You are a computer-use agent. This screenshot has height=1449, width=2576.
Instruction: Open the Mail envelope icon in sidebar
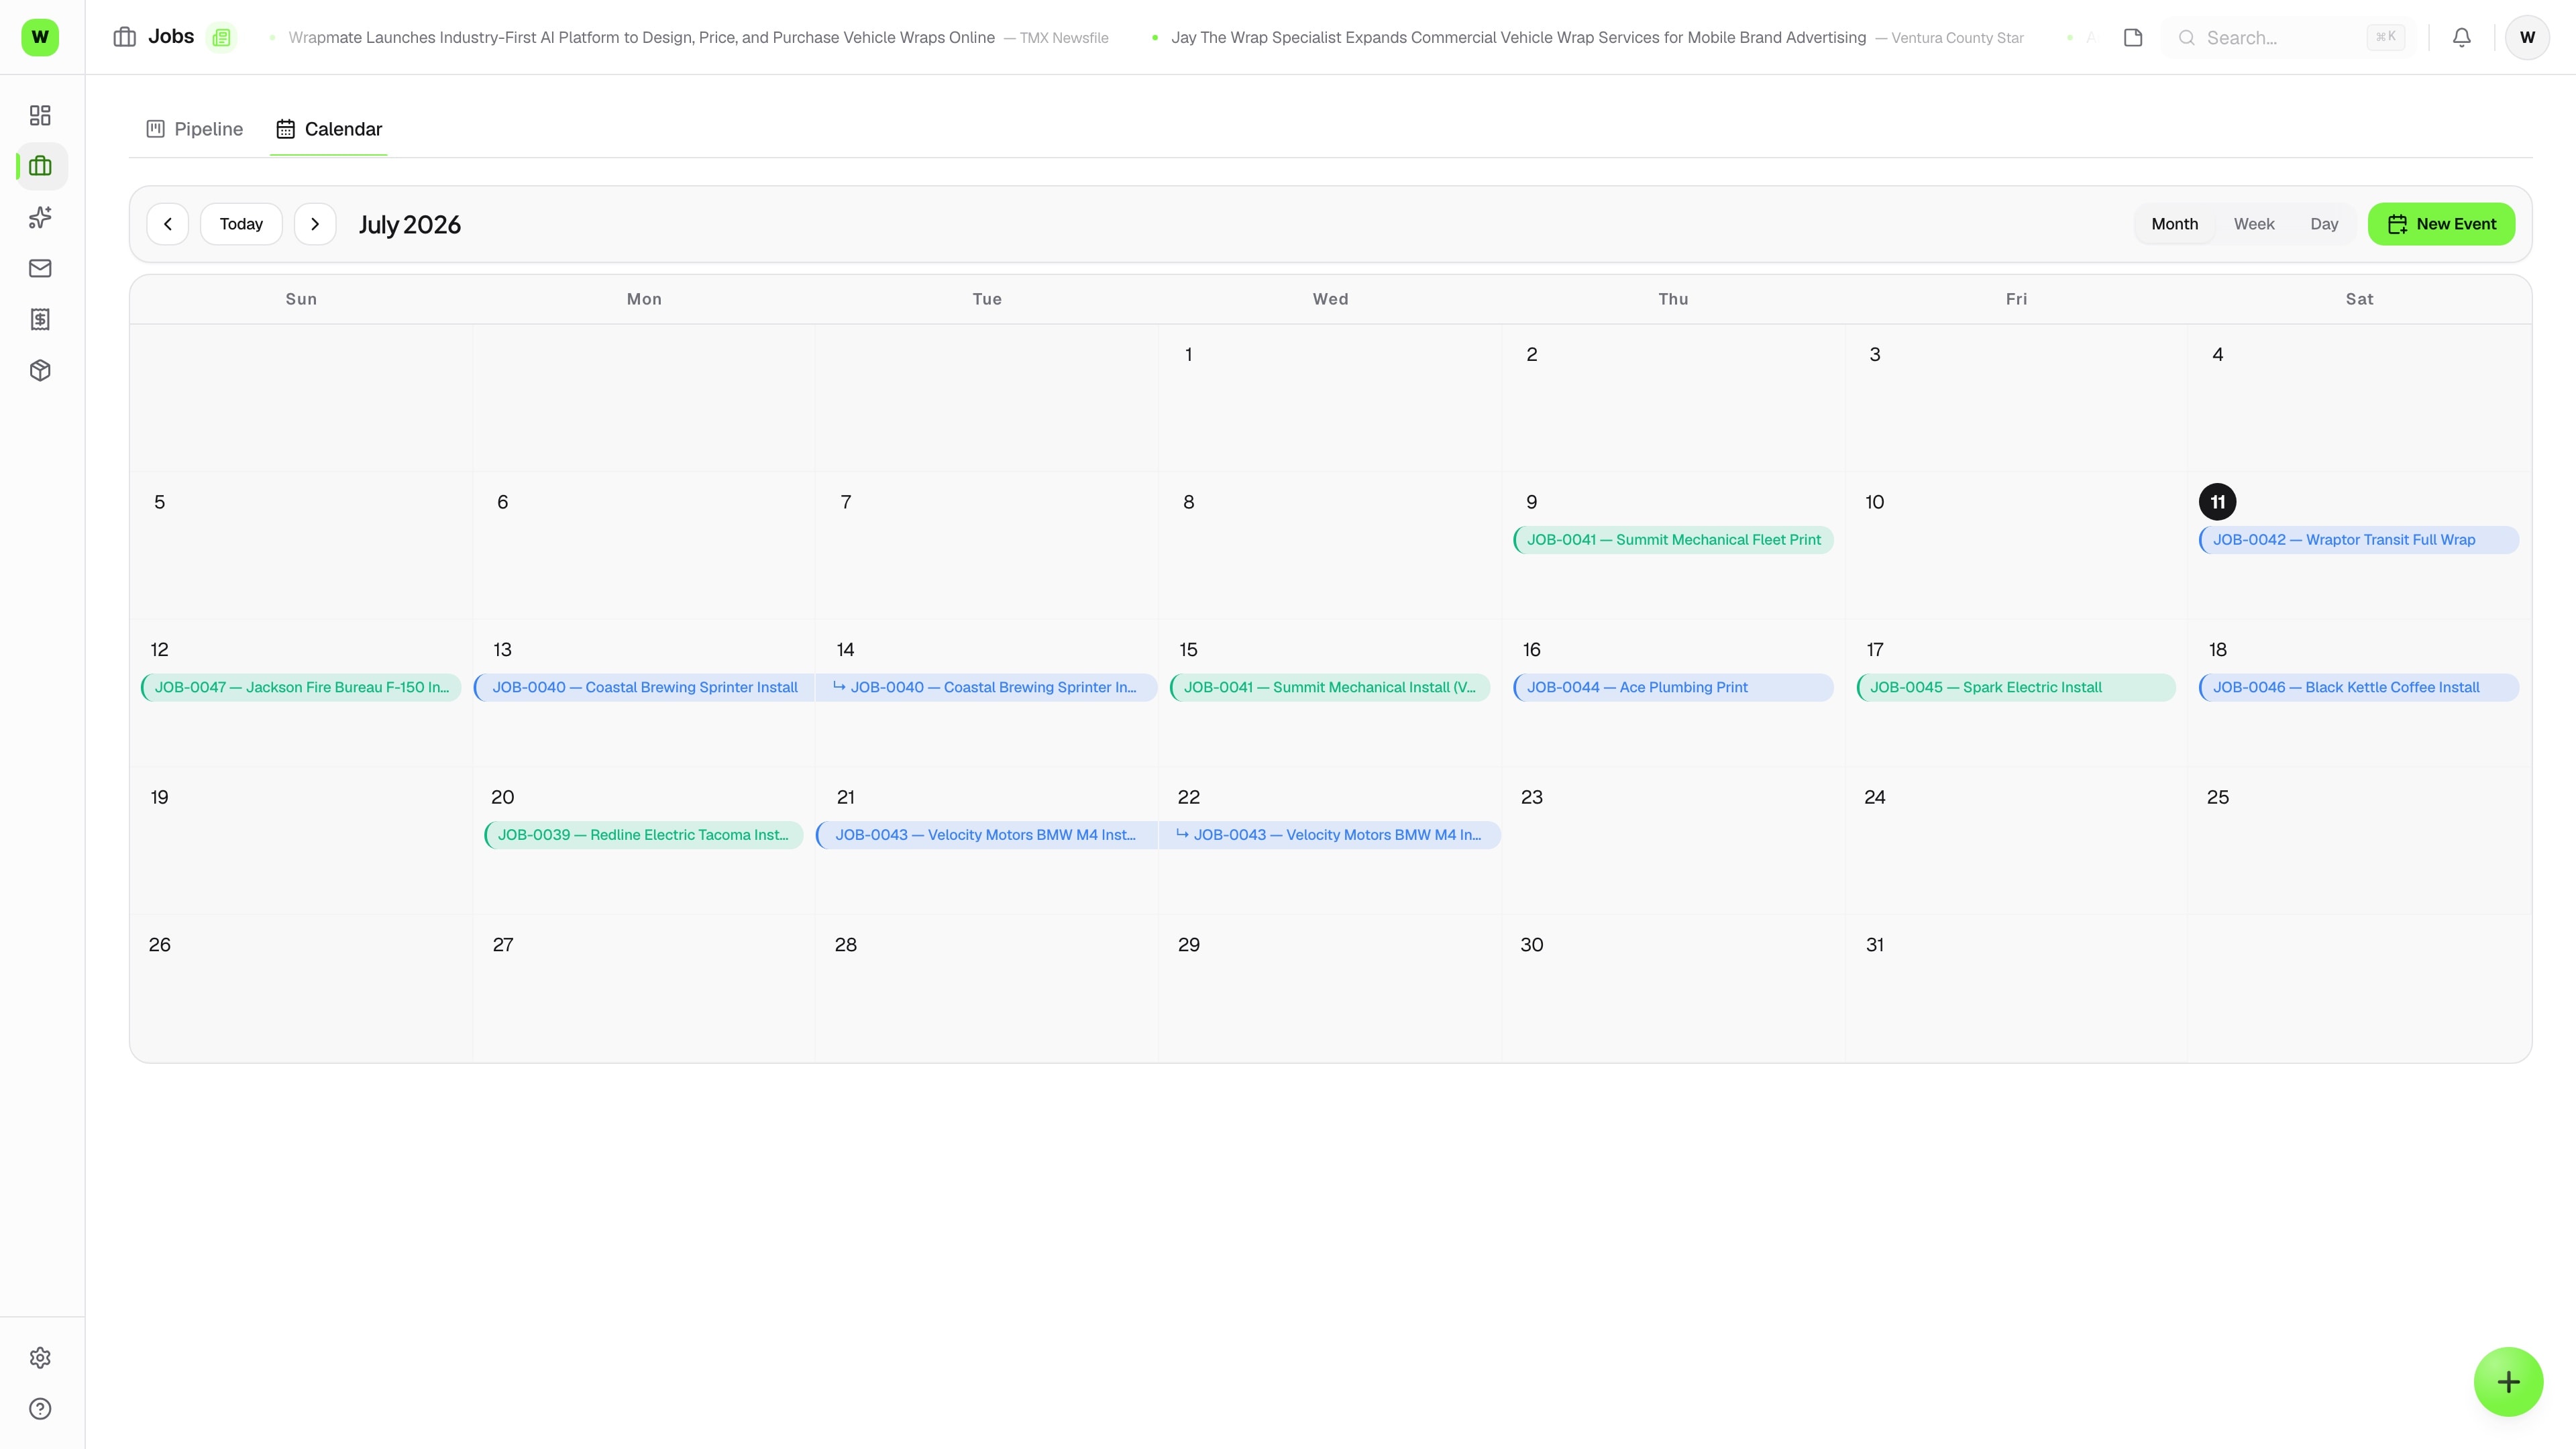(40, 268)
